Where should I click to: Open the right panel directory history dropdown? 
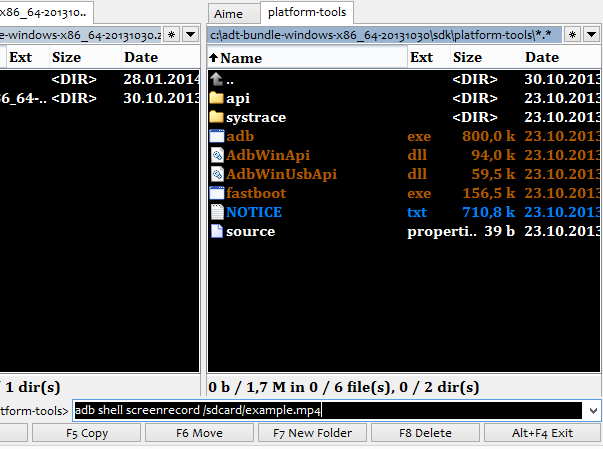(591, 35)
